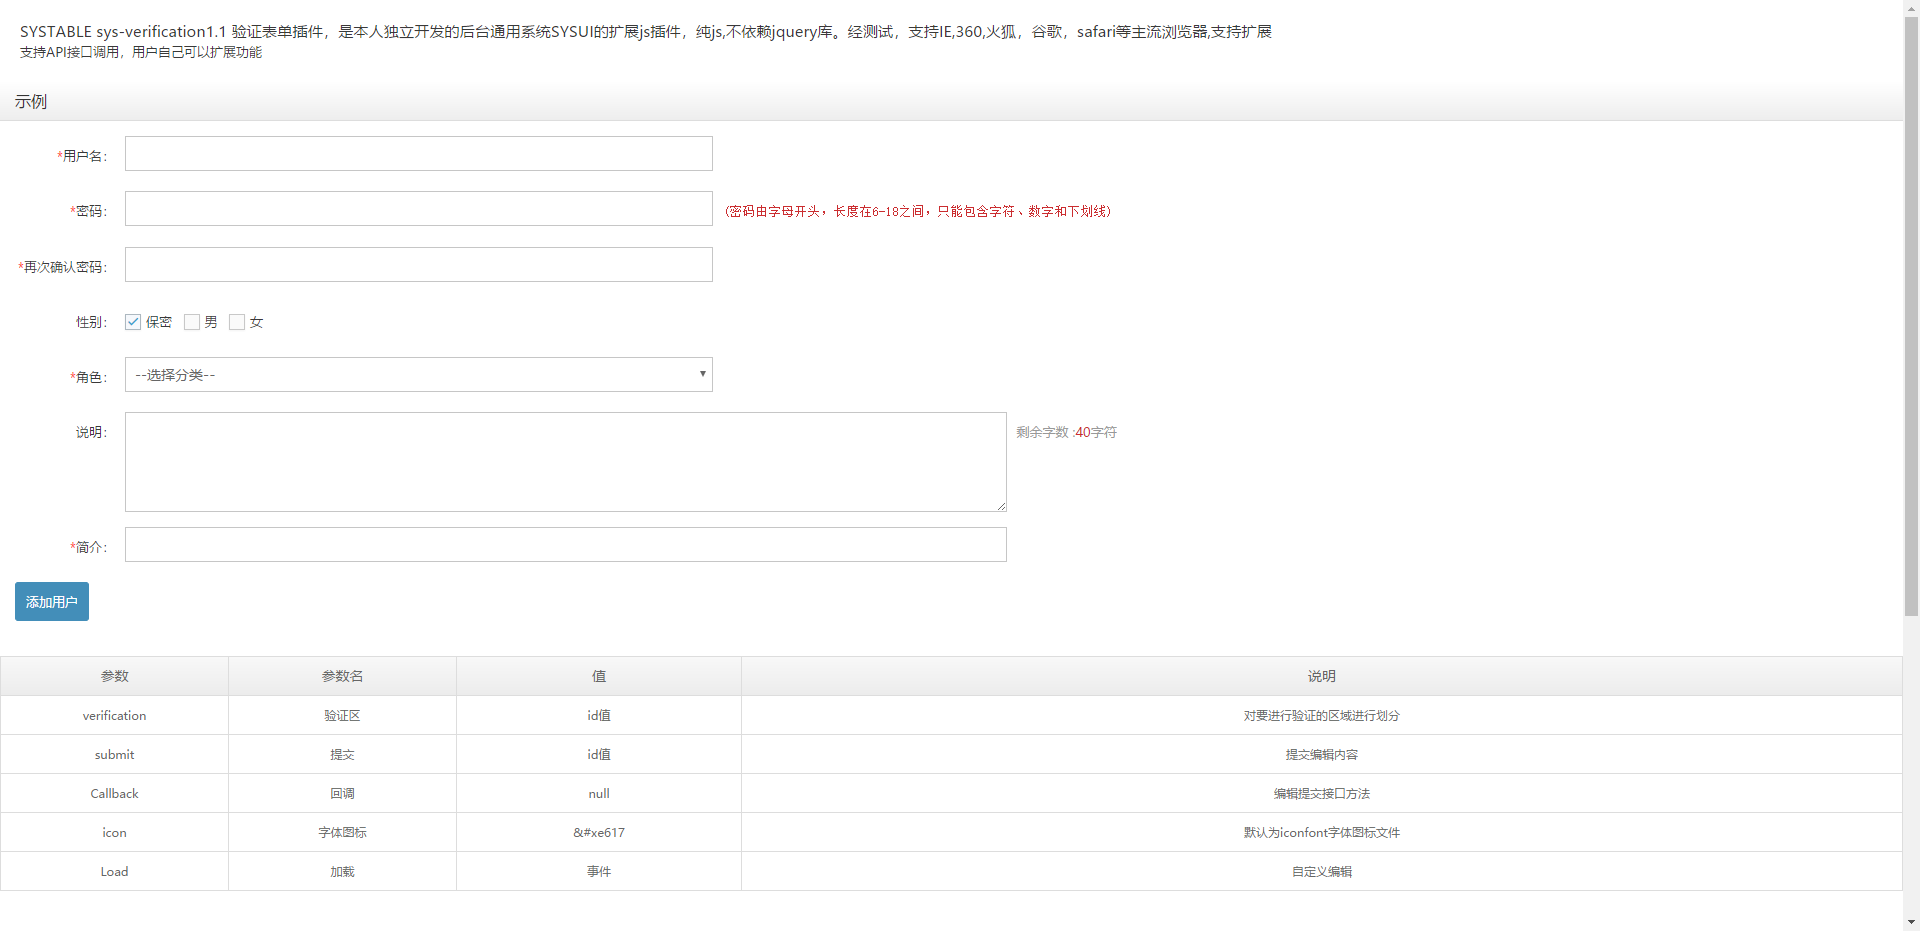Click the 加载 table cell
This screenshot has width=1920, height=931.
coord(342,871)
